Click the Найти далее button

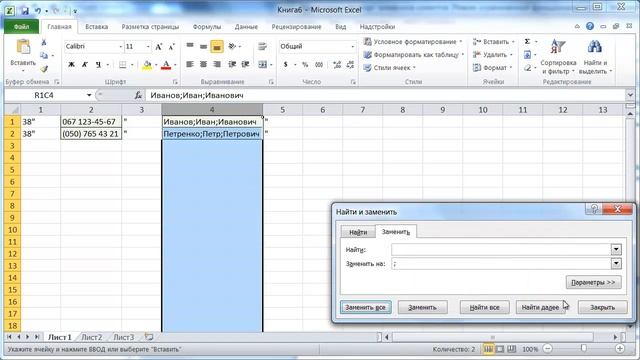tap(540, 307)
